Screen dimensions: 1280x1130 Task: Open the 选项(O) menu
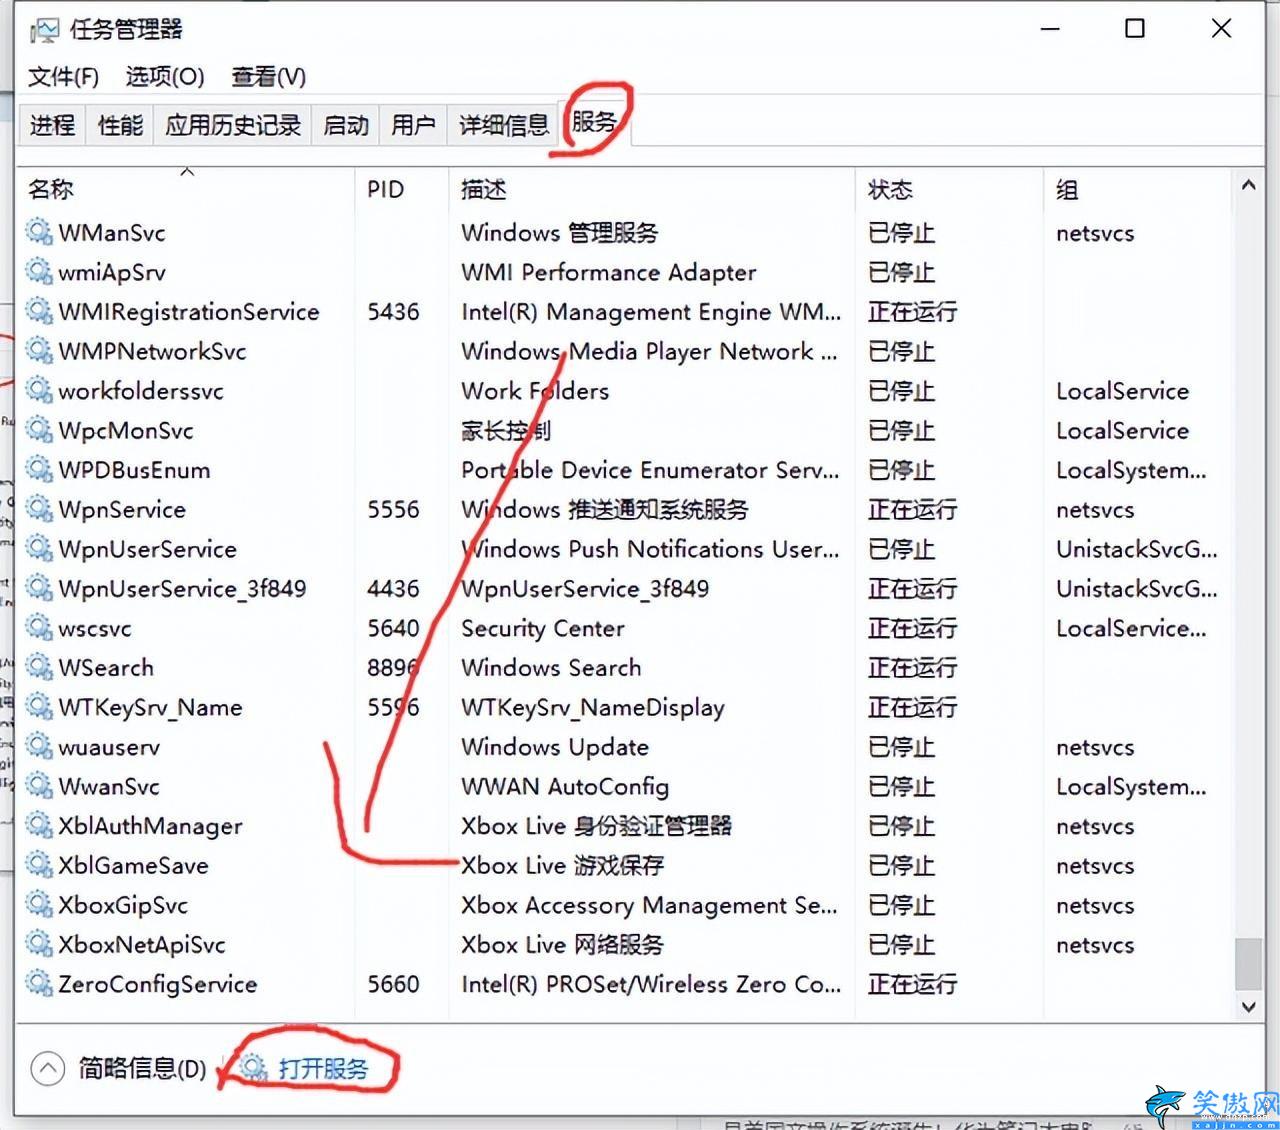pyautogui.click(x=165, y=77)
